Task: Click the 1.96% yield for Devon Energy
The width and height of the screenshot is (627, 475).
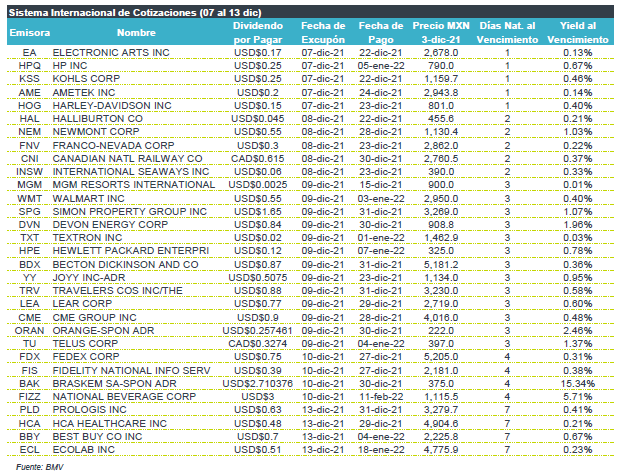Action: click(578, 225)
